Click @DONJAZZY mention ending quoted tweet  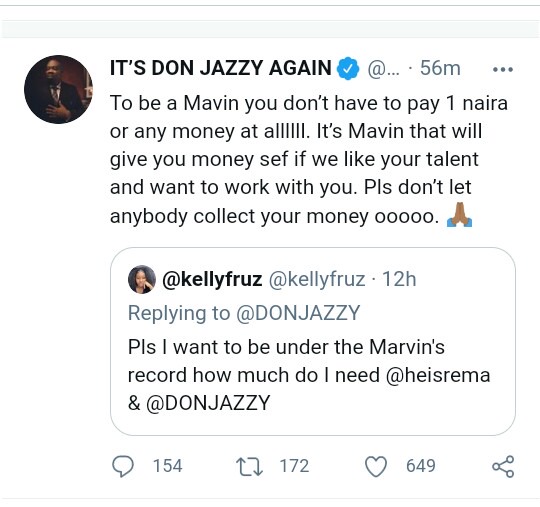(208, 403)
